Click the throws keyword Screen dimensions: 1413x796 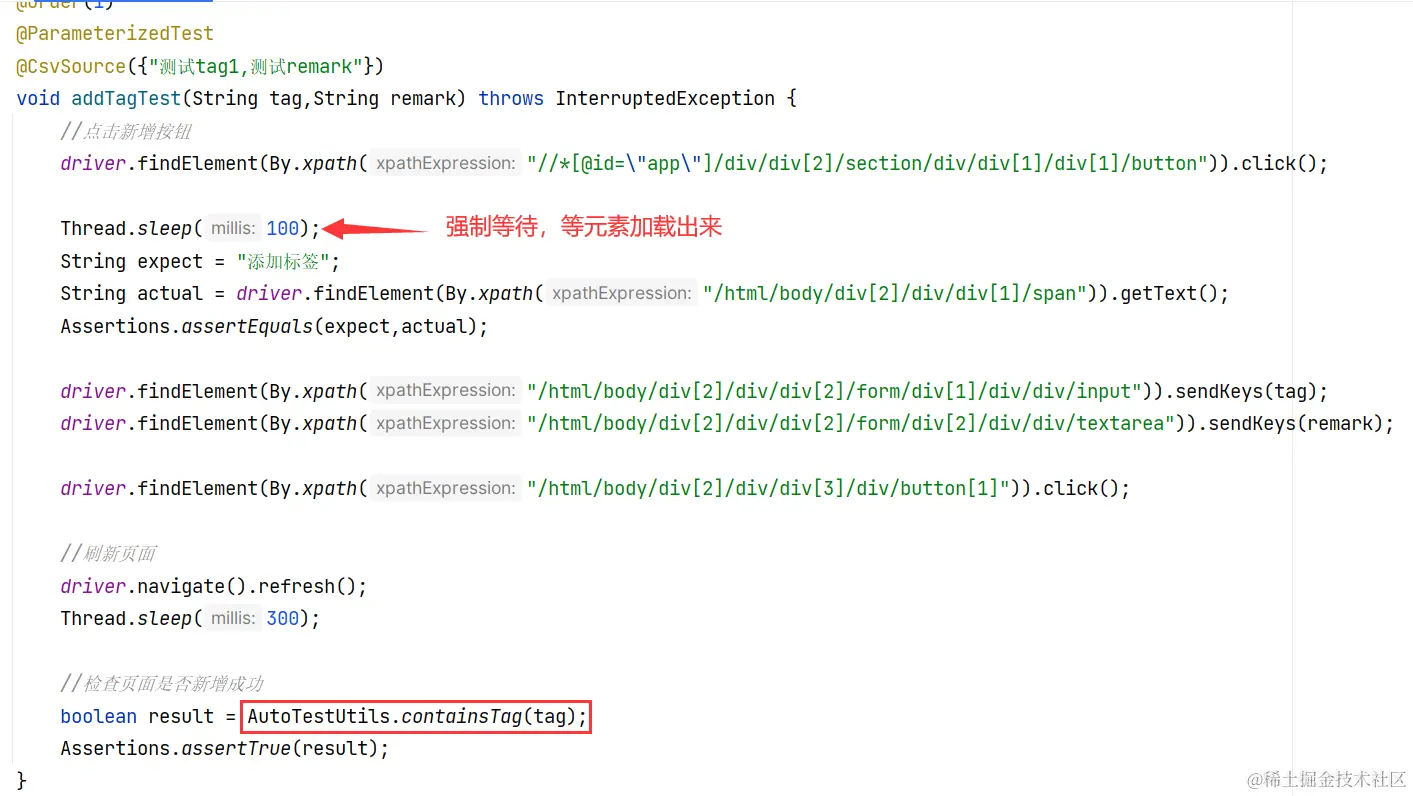point(511,98)
